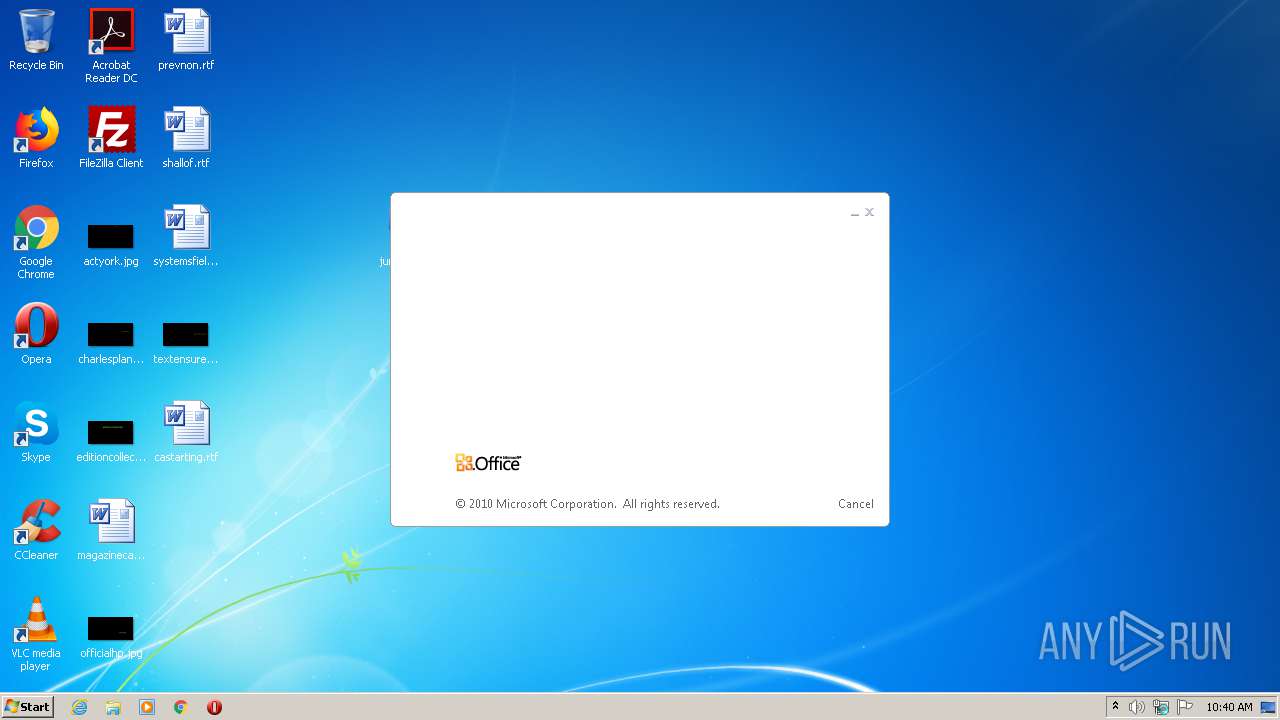The width and height of the screenshot is (1280, 720).
Task: Open Internet Explorer from taskbar
Action: (79, 707)
